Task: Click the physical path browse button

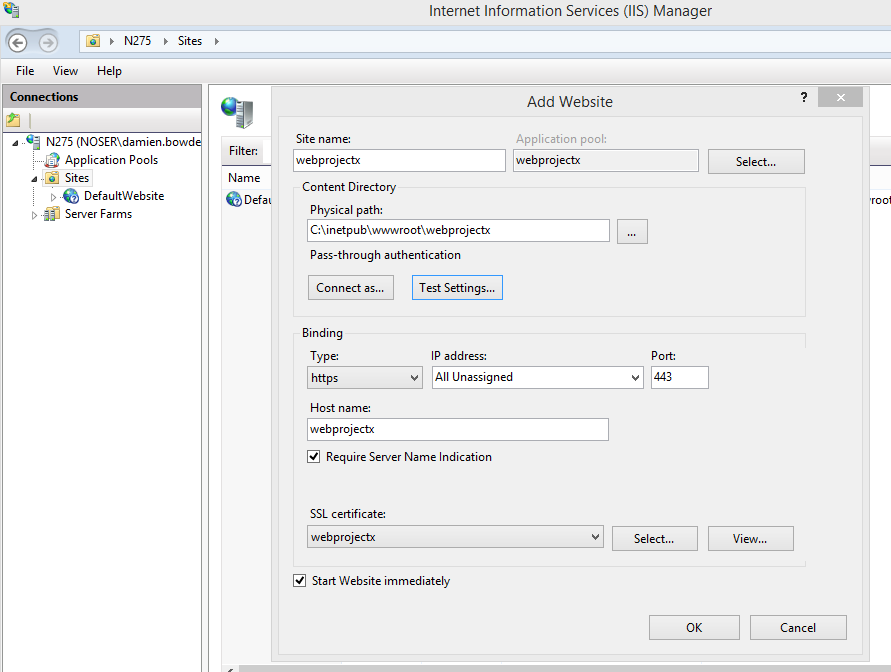Action: click(632, 231)
